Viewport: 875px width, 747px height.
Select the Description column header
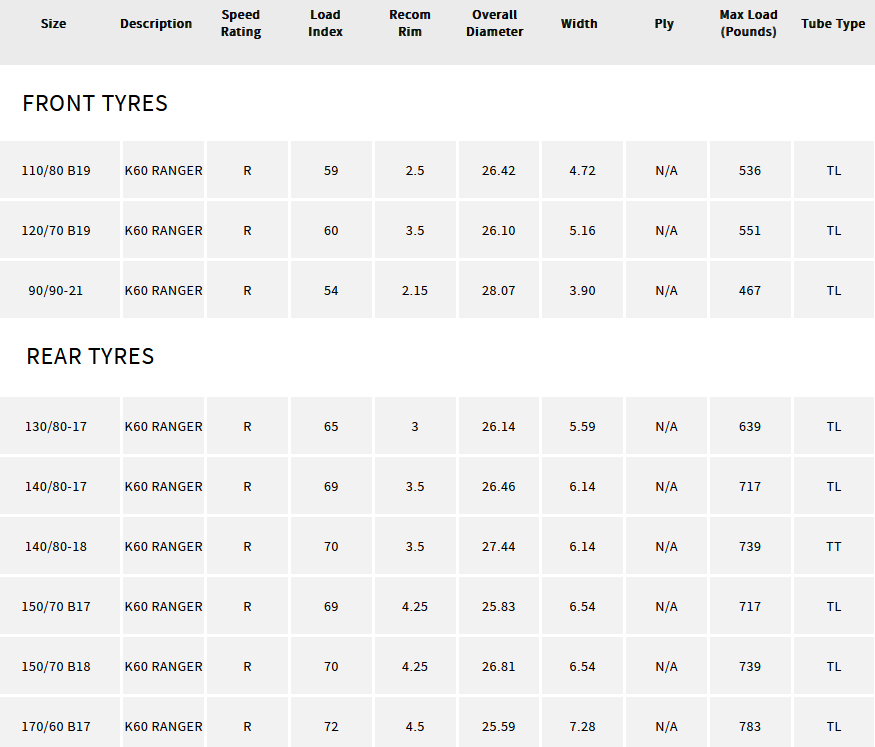[x=156, y=23]
